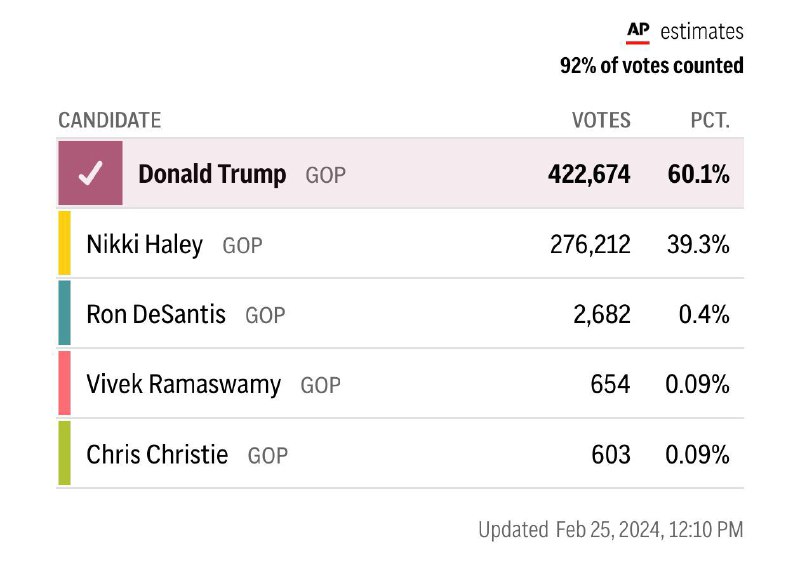Click the teal color bar for Ron DeSantis
Screen dimensions: 800x565
click(64, 314)
